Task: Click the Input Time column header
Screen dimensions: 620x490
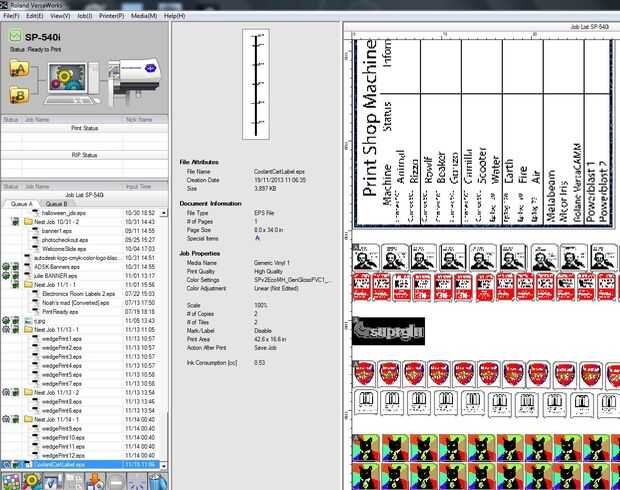Action: [x=138, y=186]
